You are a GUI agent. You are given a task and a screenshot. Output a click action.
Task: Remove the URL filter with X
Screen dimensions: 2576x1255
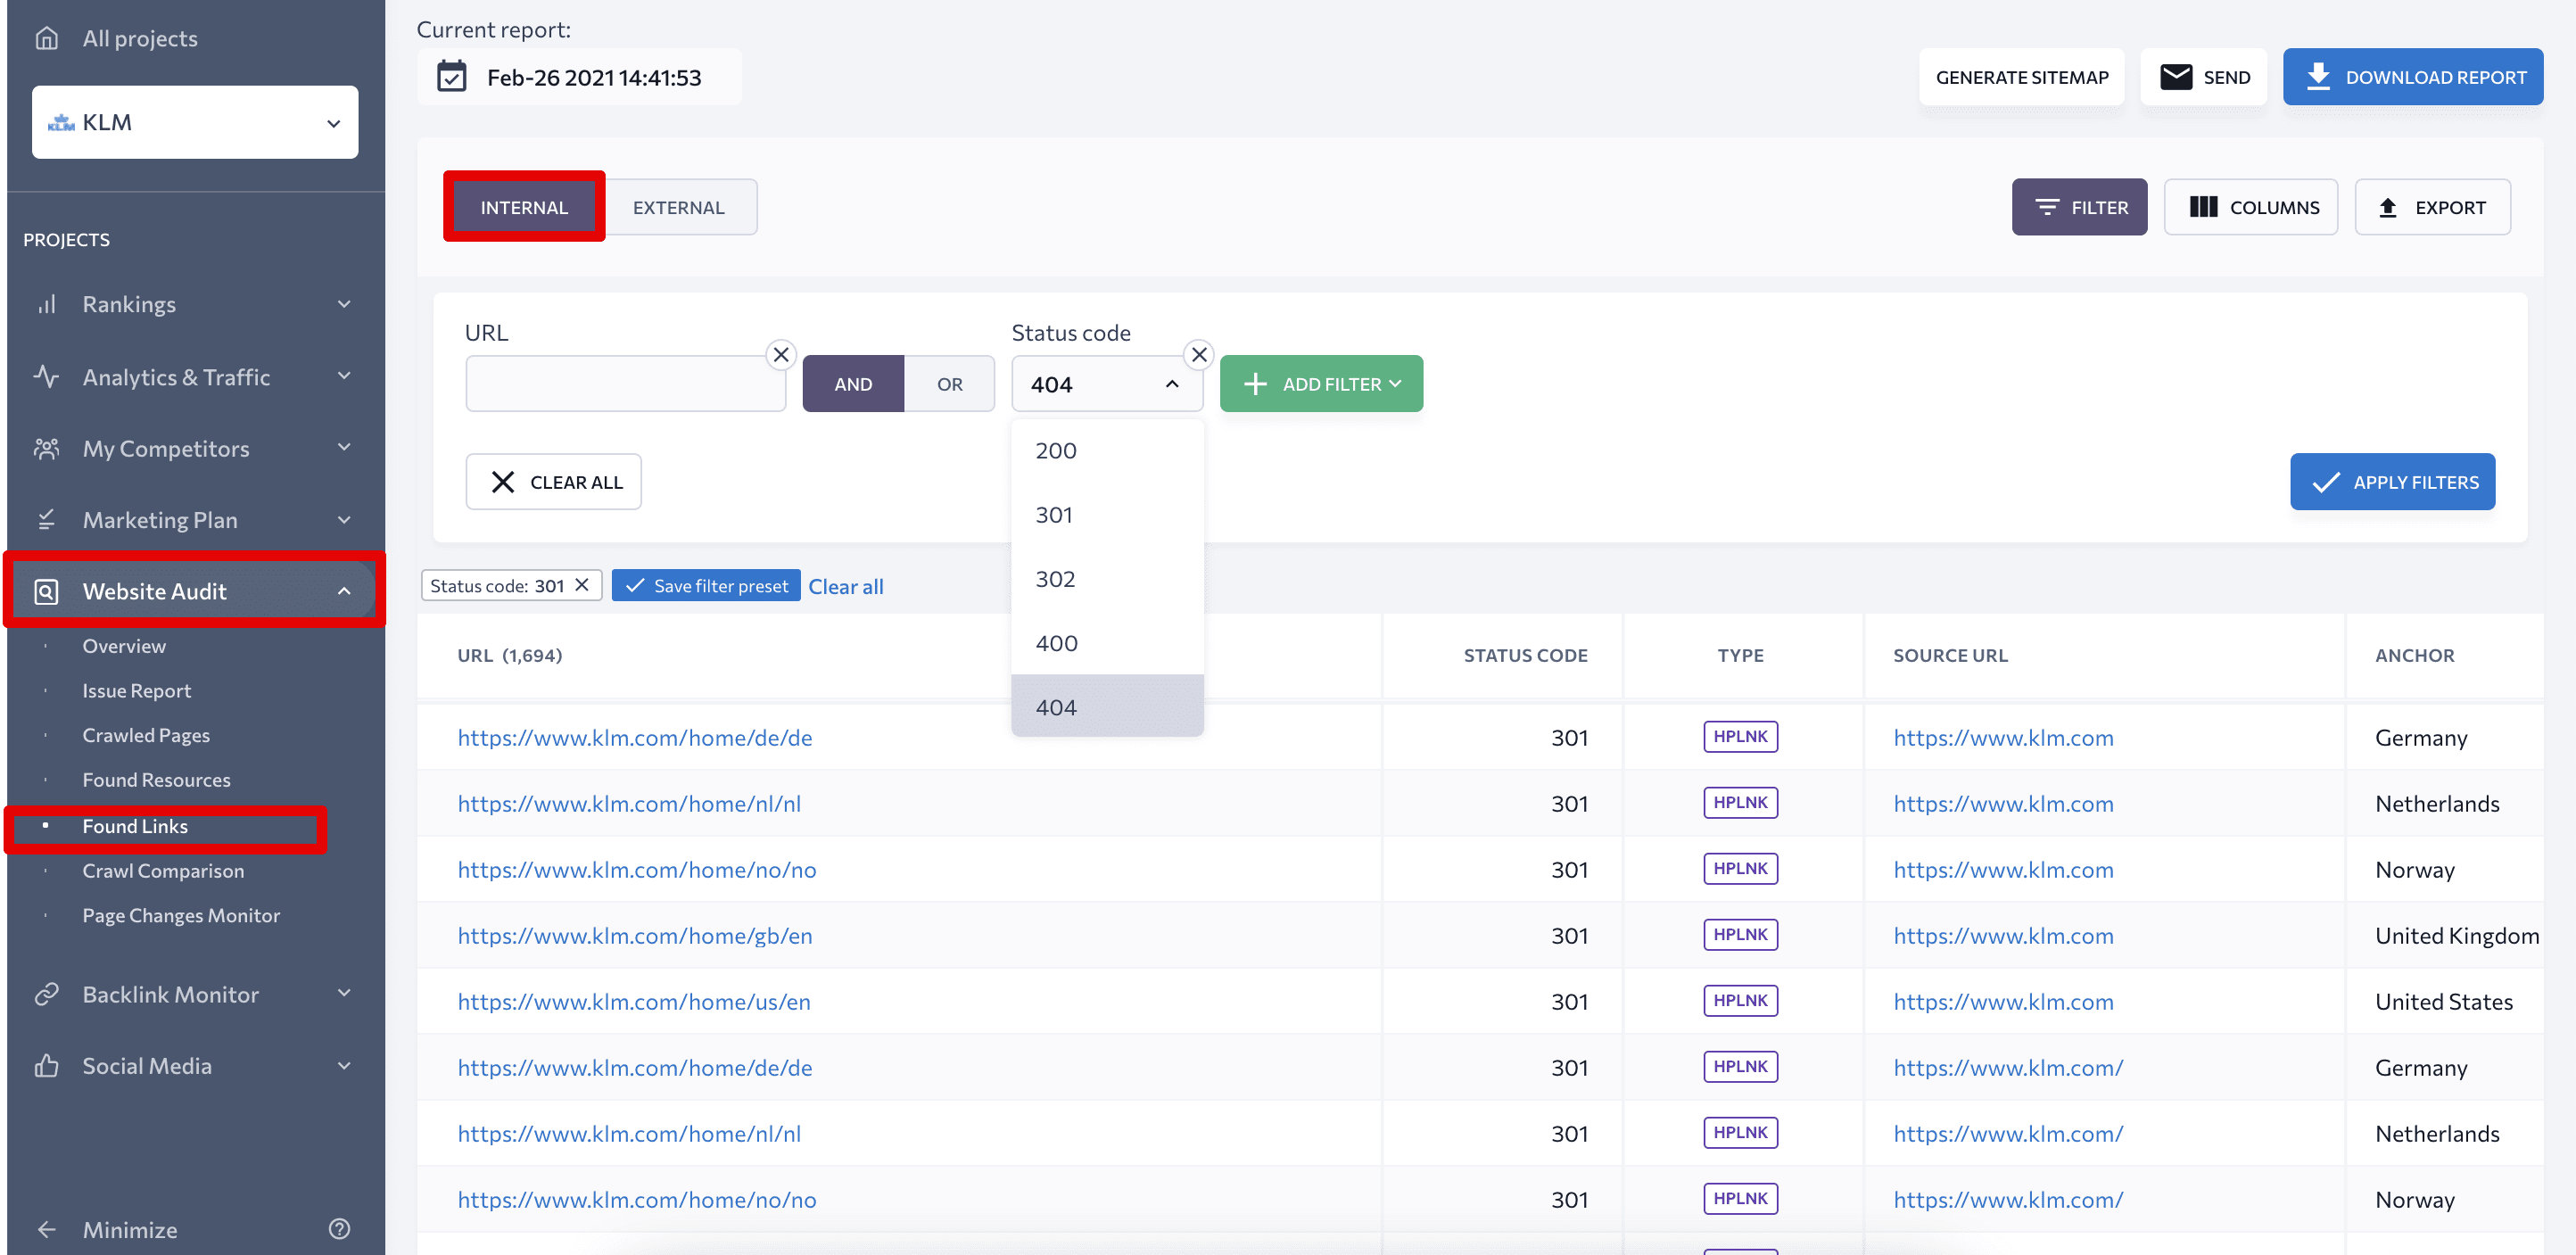tap(781, 354)
